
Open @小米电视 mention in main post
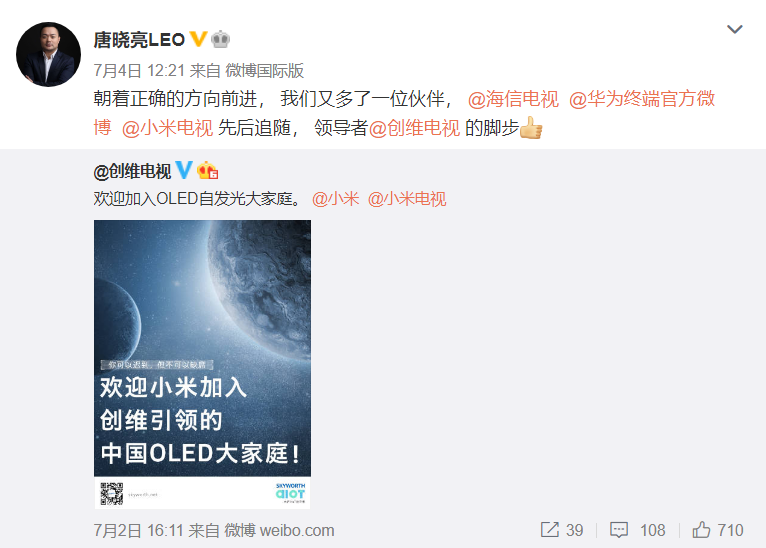pos(167,128)
